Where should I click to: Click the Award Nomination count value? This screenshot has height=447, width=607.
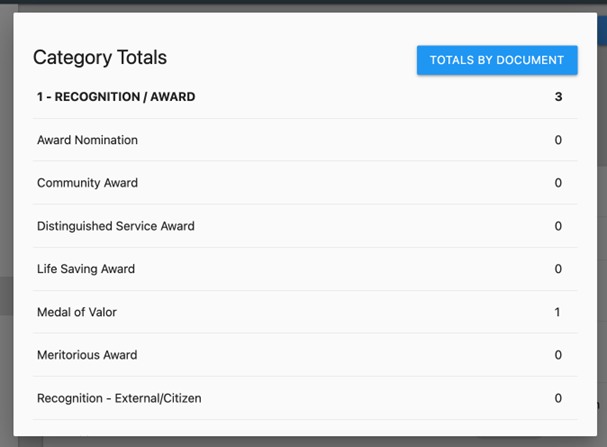[558, 140]
